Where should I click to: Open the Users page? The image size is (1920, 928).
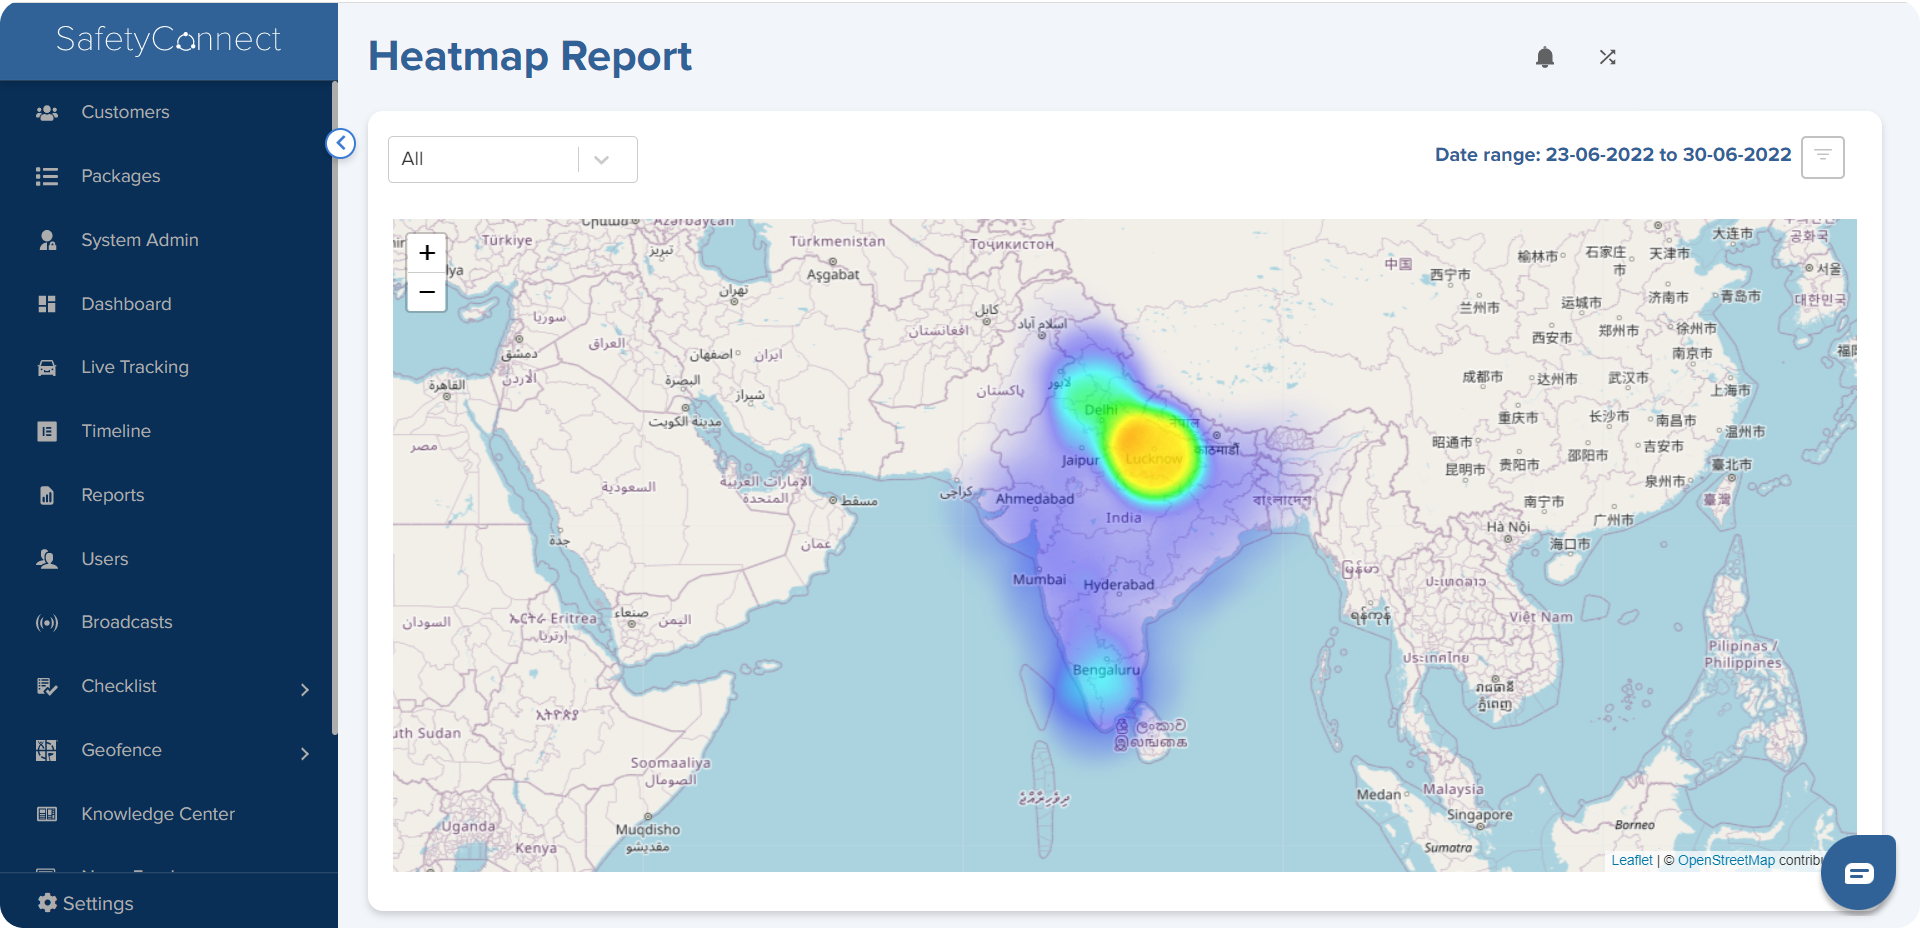[105, 559]
